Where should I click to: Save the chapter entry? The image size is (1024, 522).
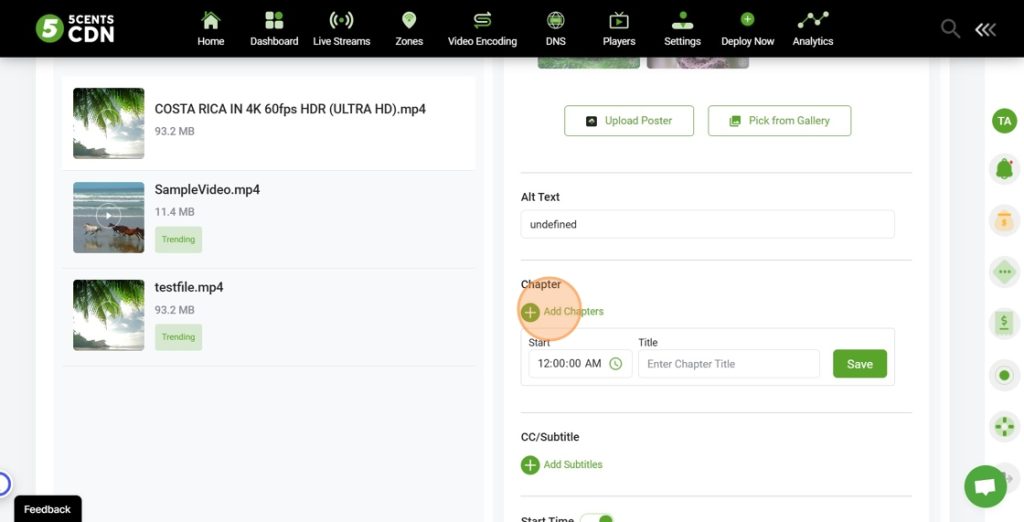(859, 364)
